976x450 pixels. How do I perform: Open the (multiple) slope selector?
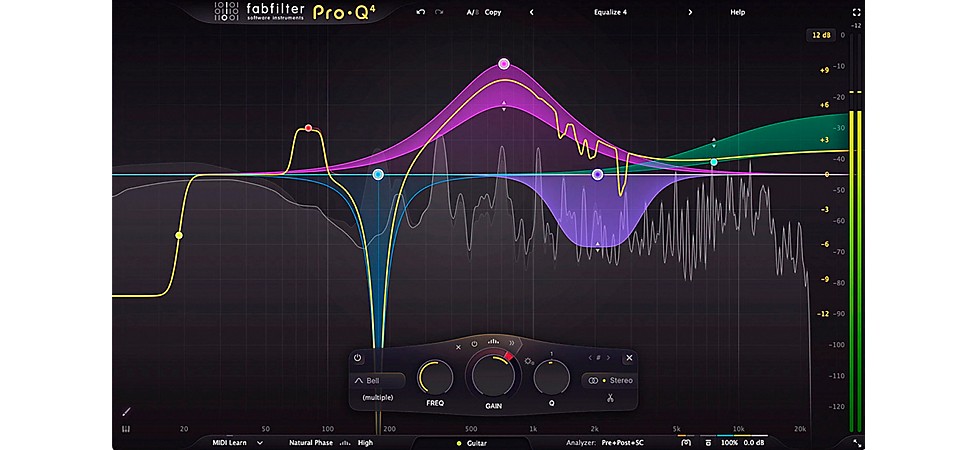tap(377, 397)
